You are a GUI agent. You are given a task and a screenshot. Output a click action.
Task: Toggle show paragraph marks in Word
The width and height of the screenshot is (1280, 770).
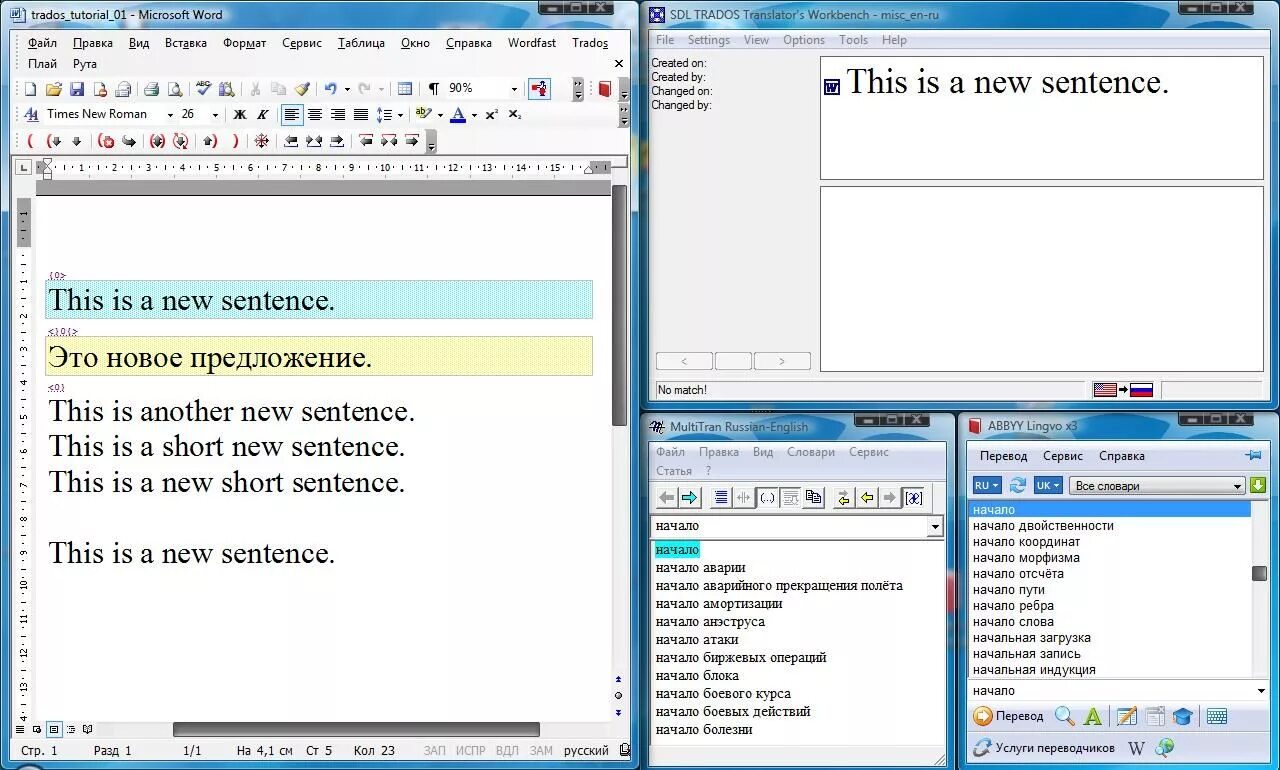pyautogui.click(x=434, y=89)
